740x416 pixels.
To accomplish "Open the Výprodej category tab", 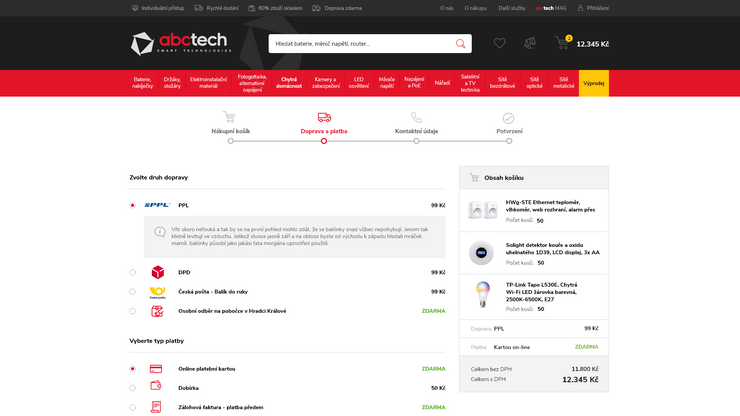I will pyautogui.click(x=594, y=83).
